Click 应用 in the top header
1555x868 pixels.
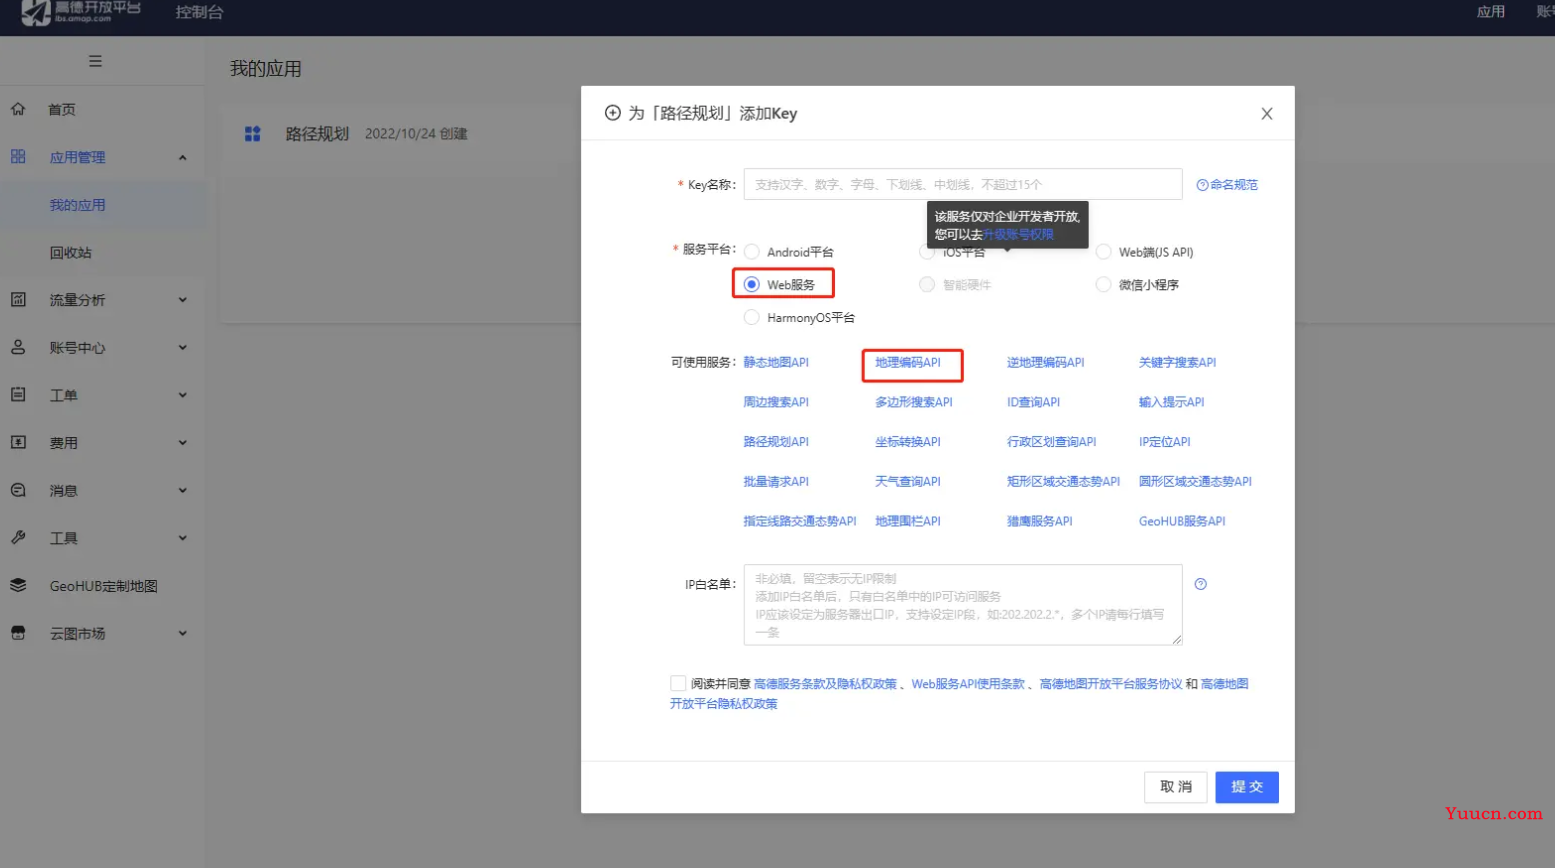[1491, 12]
